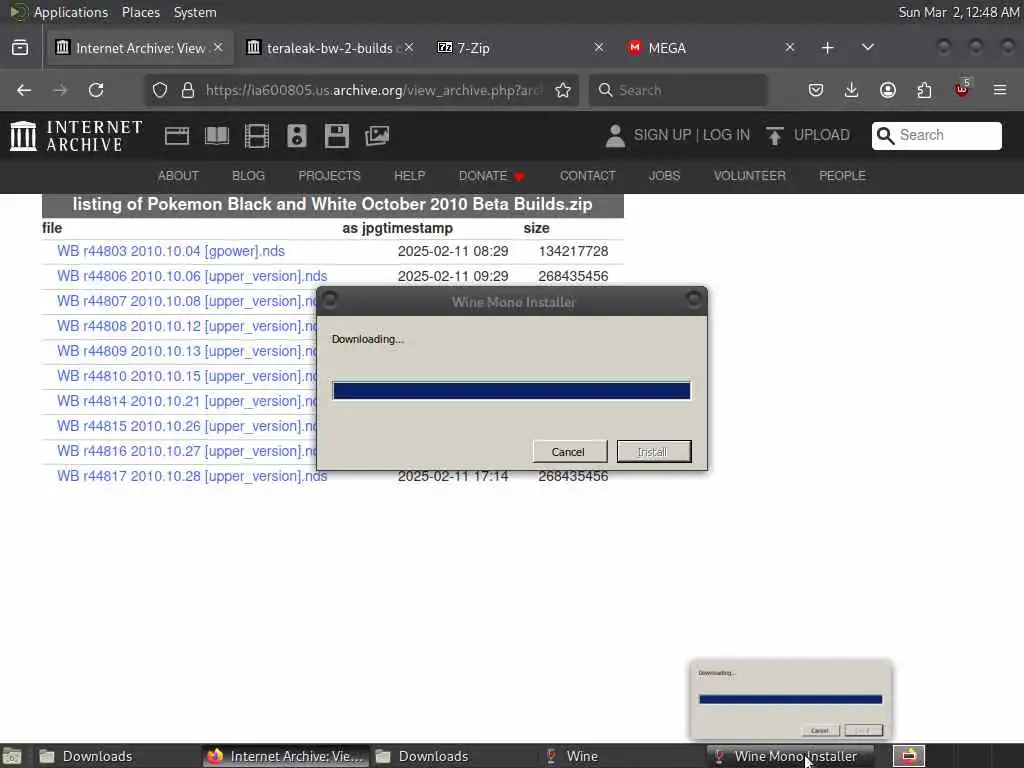
Task: Switch to Wine Mono Installer taskbar item
Action: coord(790,756)
